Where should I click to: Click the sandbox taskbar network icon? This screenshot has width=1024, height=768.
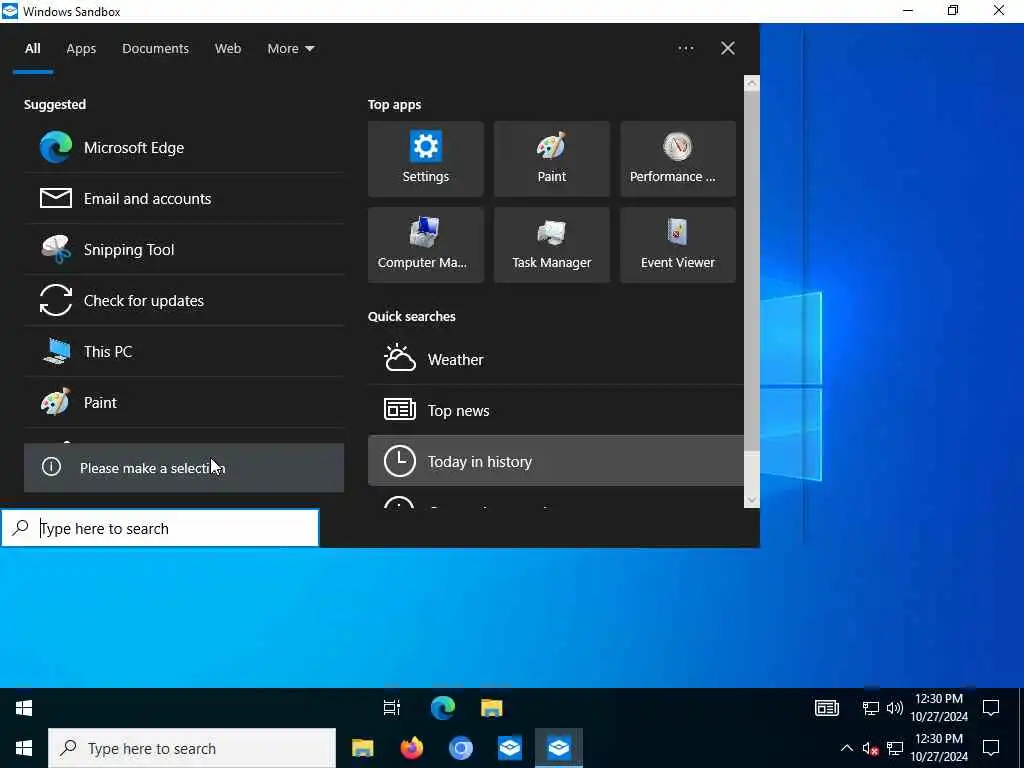871,708
